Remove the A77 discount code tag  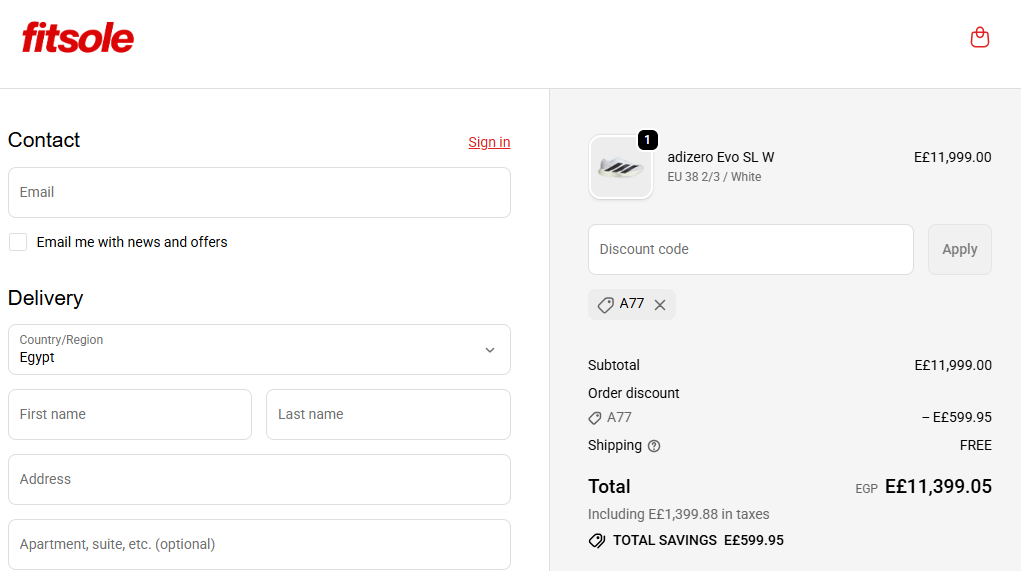point(660,305)
